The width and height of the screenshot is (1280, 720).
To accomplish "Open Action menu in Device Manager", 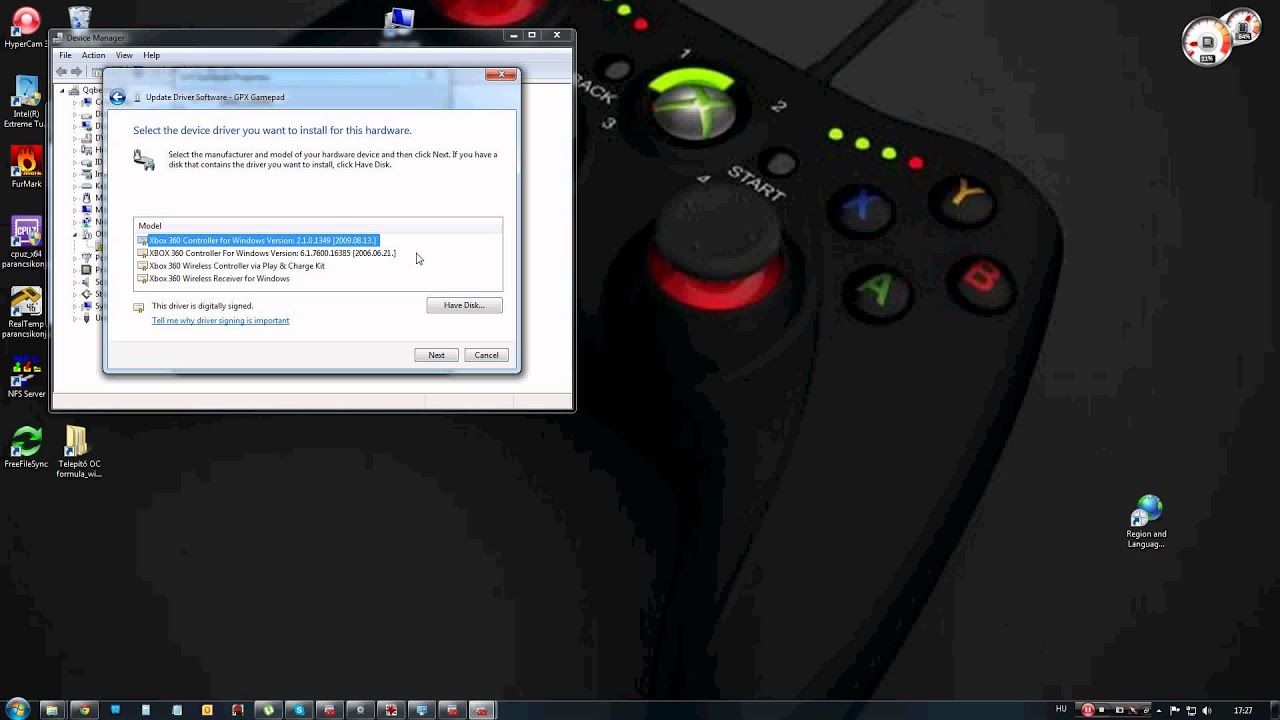I will tap(93, 55).
